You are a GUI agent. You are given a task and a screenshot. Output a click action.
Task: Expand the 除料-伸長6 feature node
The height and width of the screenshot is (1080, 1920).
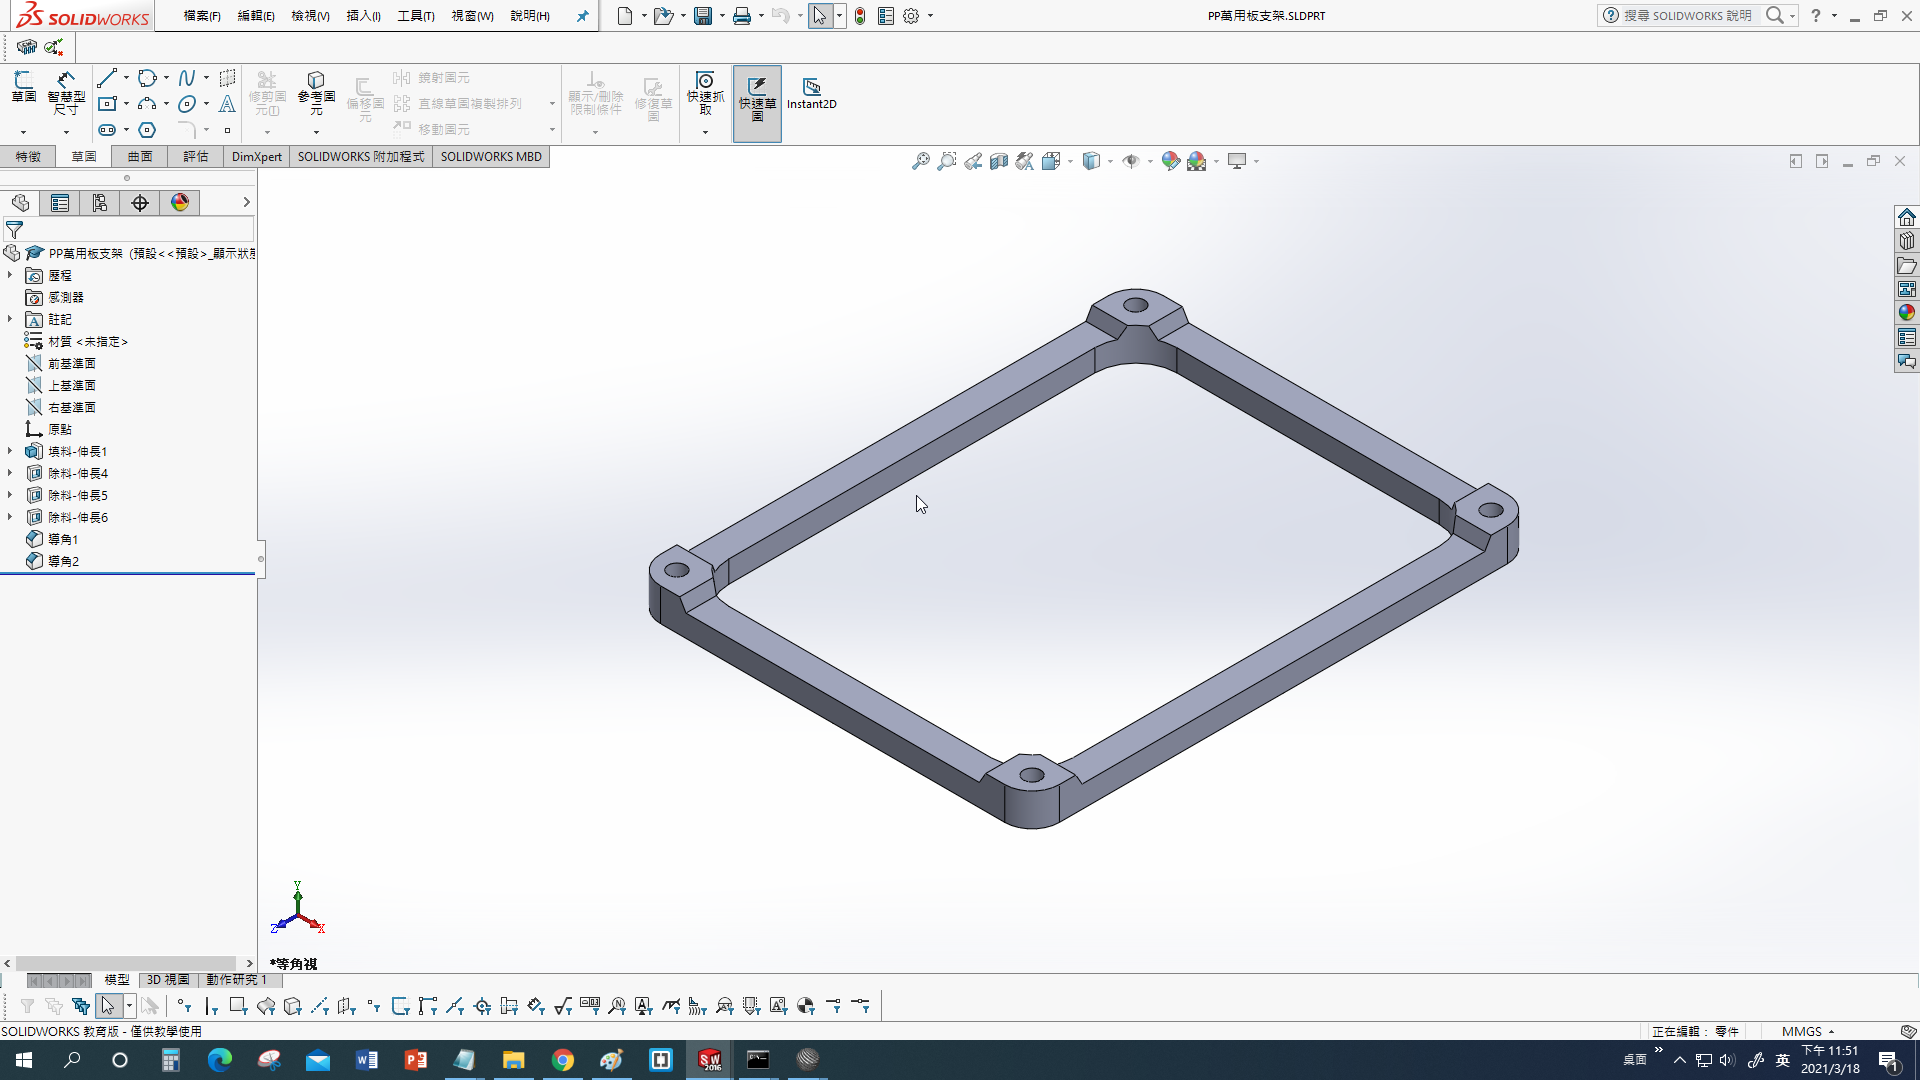pos(10,518)
